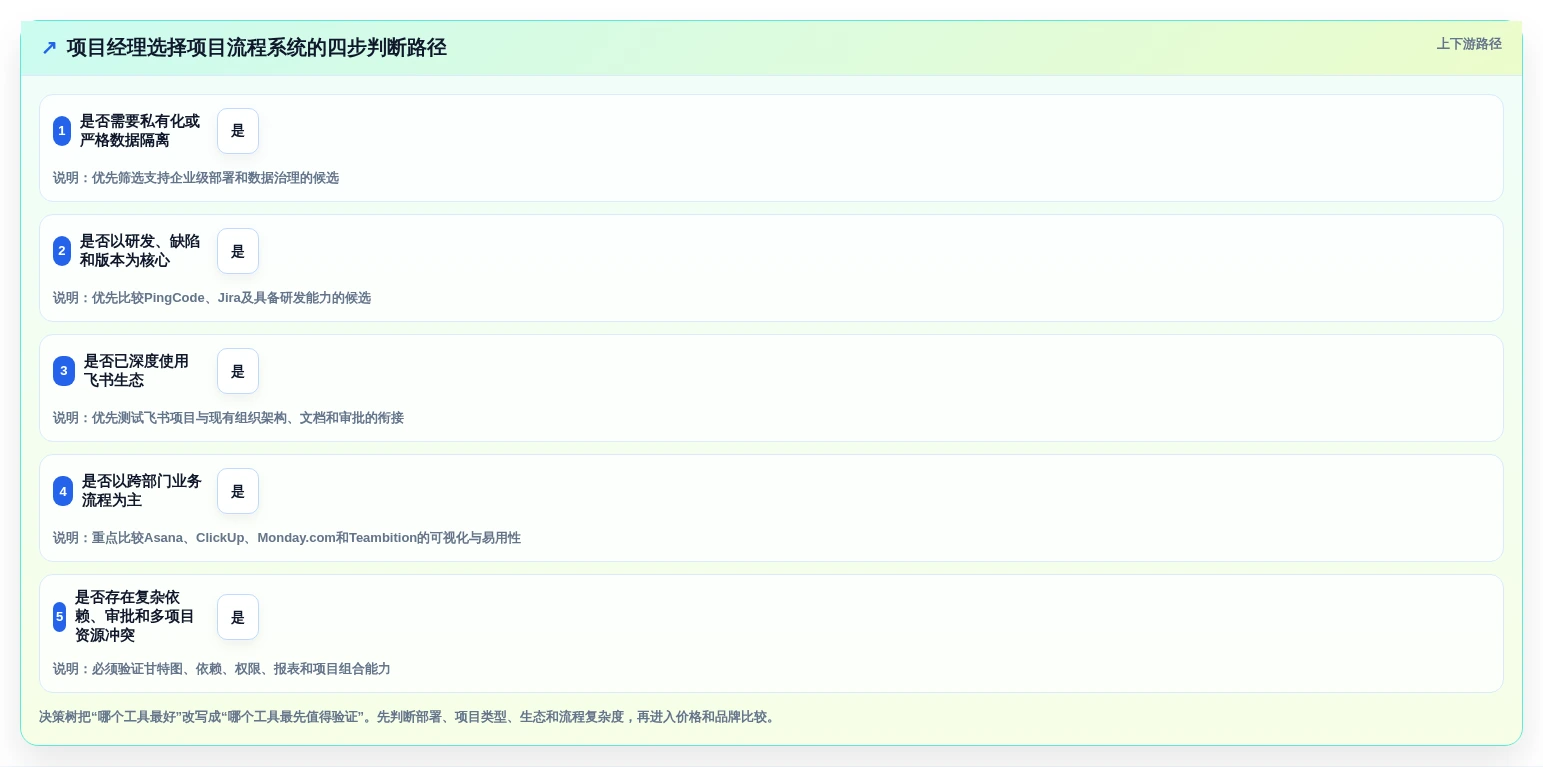Click the arrow icon beside the panel title
This screenshot has height=767, width=1543.
click(49, 47)
